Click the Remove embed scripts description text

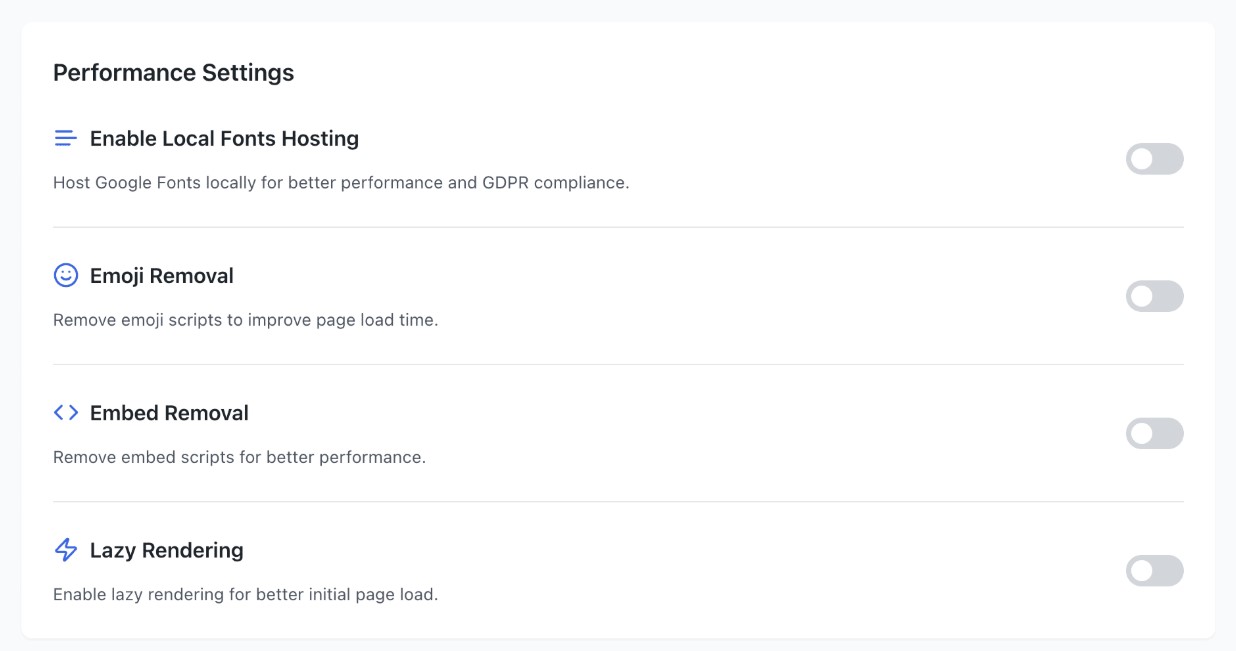pos(239,457)
